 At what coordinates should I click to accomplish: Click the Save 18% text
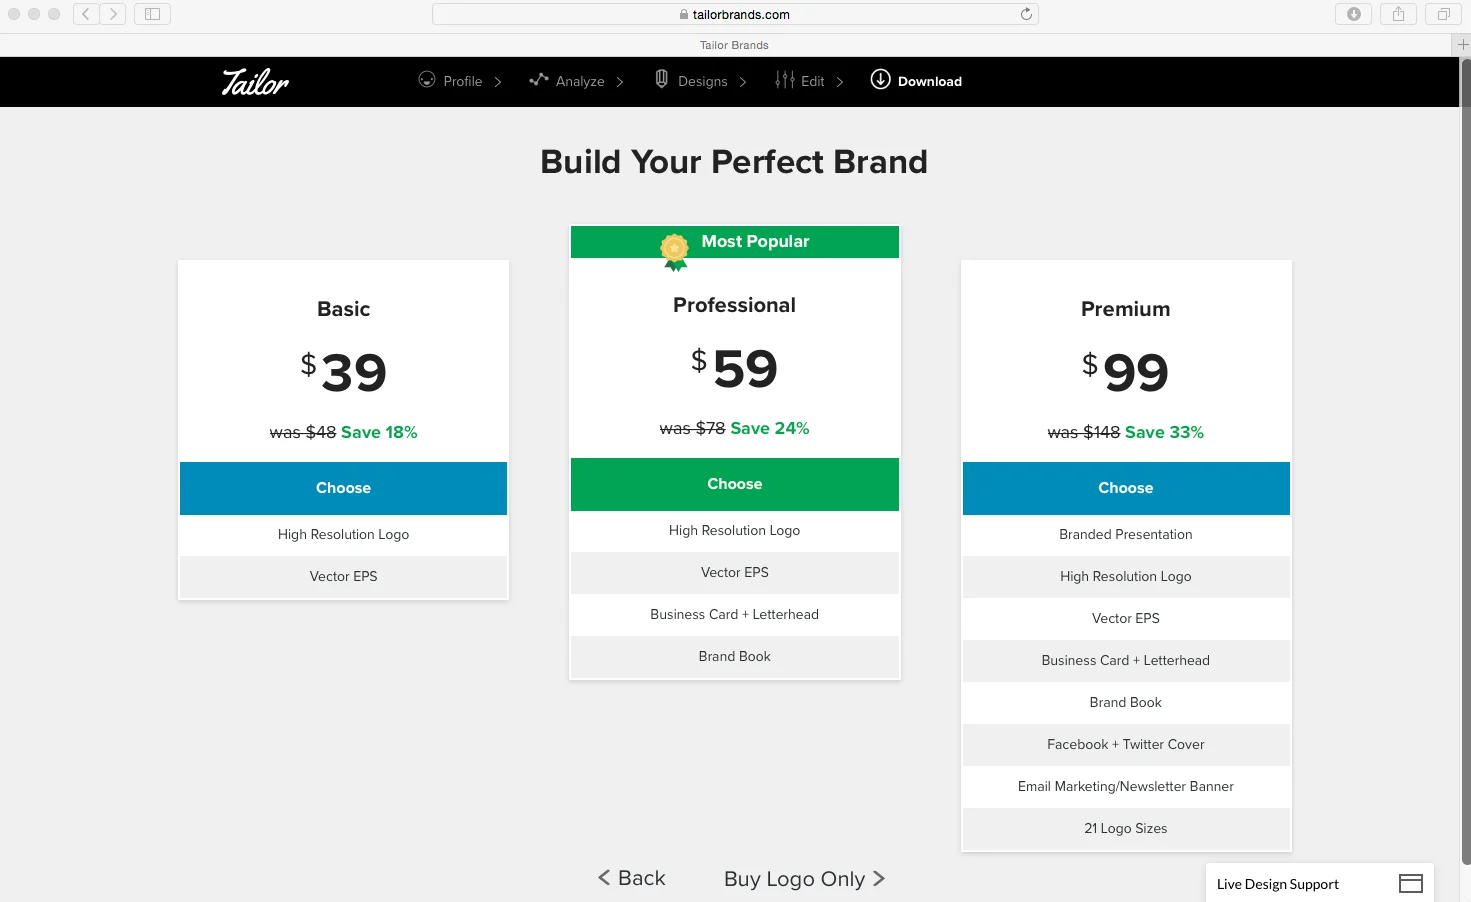point(379,432)
